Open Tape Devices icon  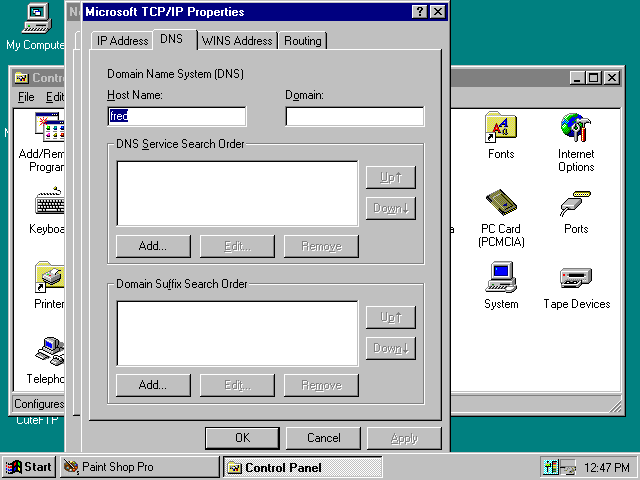pos(576,288)
